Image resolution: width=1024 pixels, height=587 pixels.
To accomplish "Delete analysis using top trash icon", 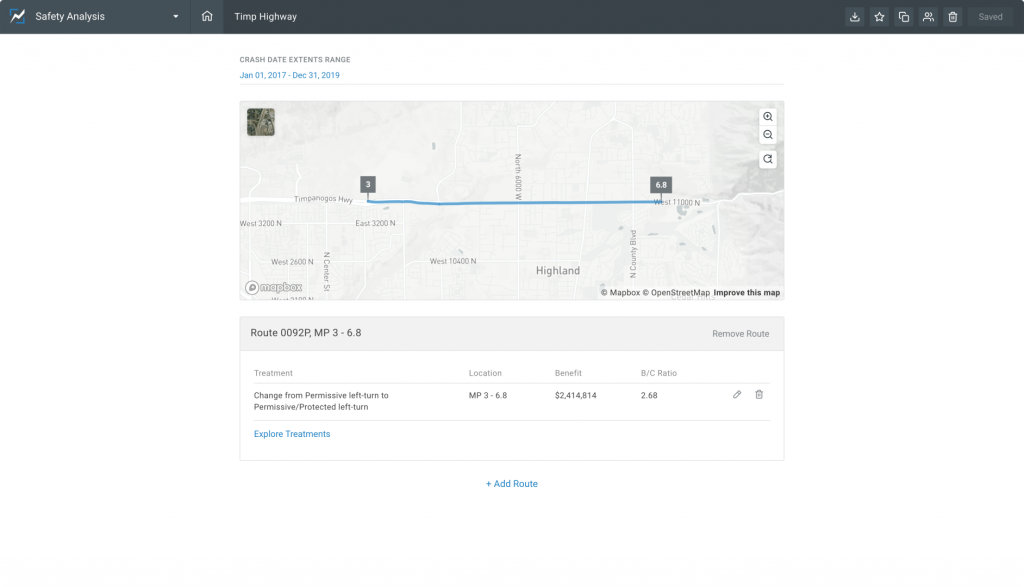I will point(953,17).
